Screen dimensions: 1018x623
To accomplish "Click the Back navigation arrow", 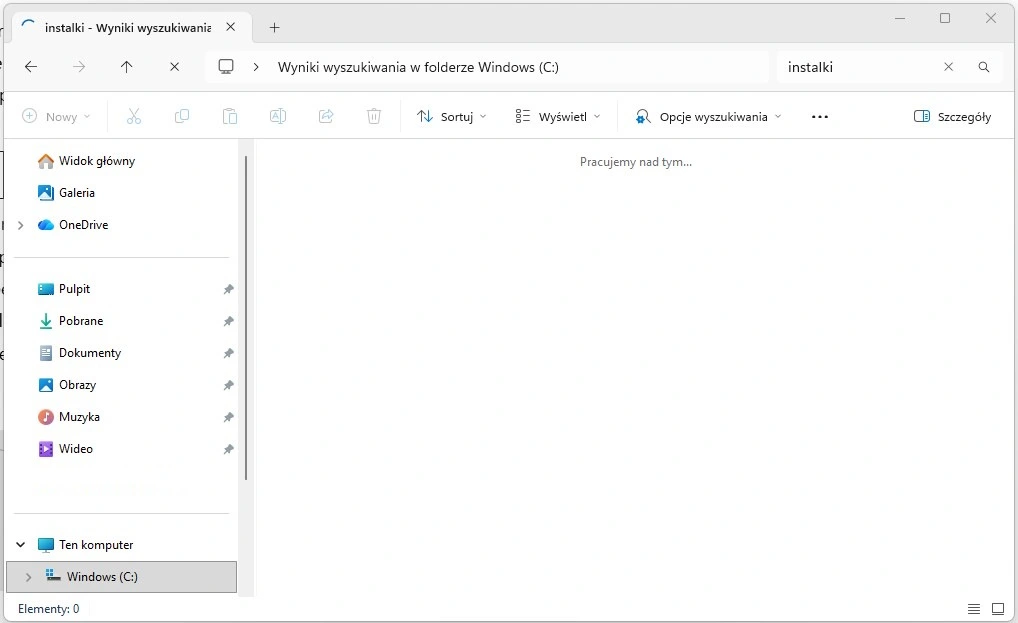I will [31, 67].
